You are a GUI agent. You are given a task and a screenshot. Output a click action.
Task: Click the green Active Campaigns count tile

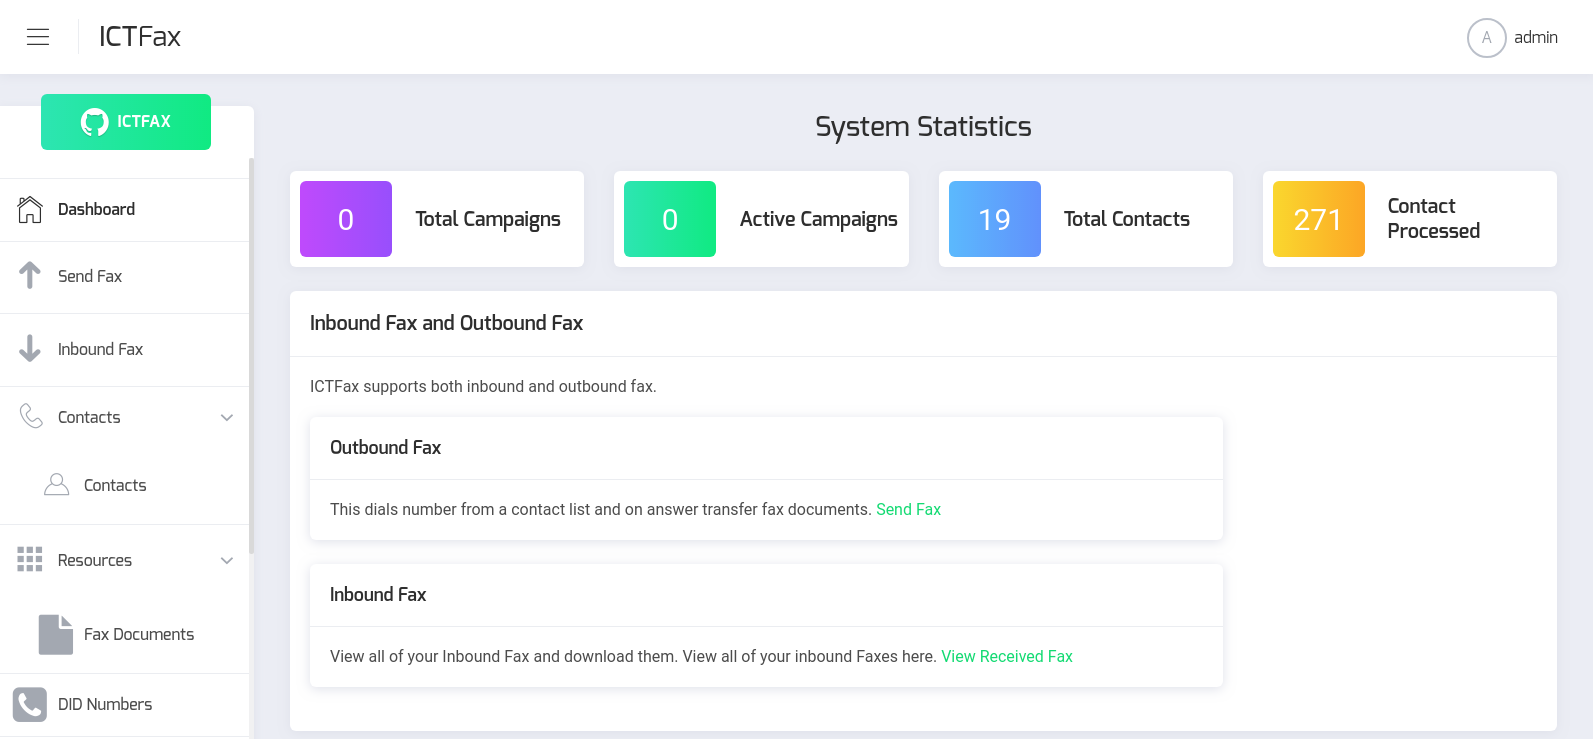pos(670,219)
